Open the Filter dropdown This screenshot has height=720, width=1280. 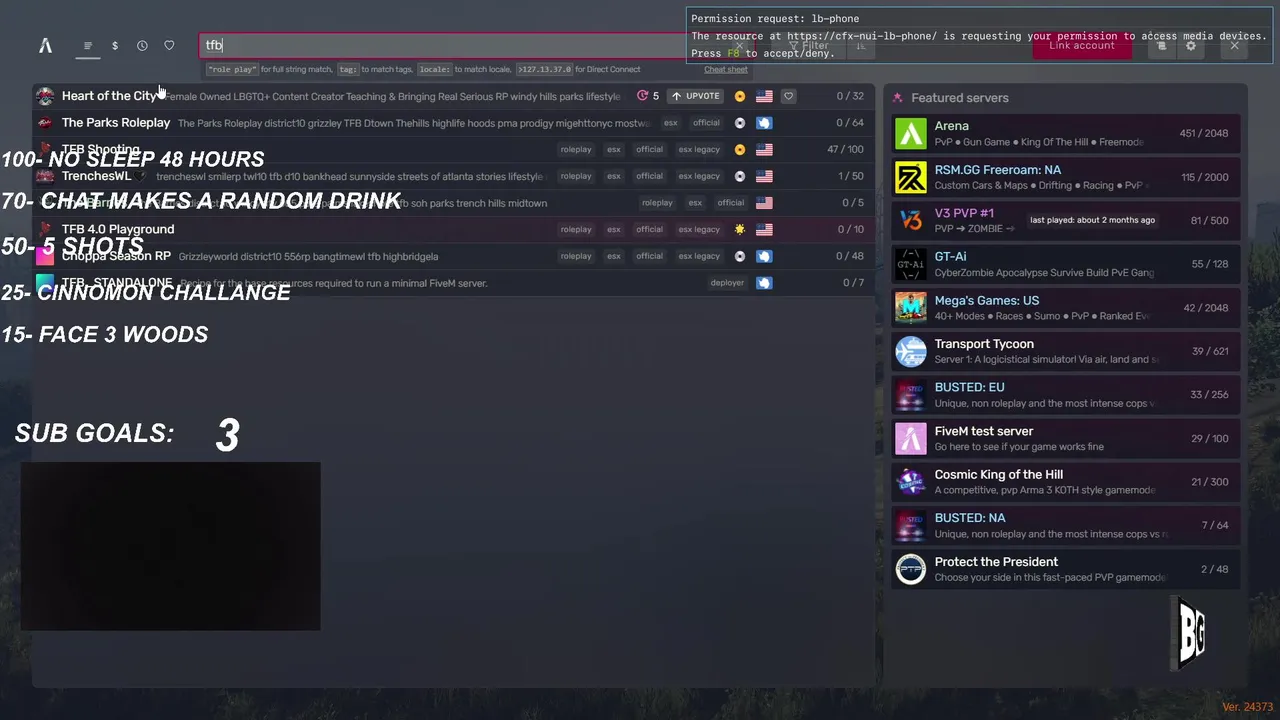(809, 45)
